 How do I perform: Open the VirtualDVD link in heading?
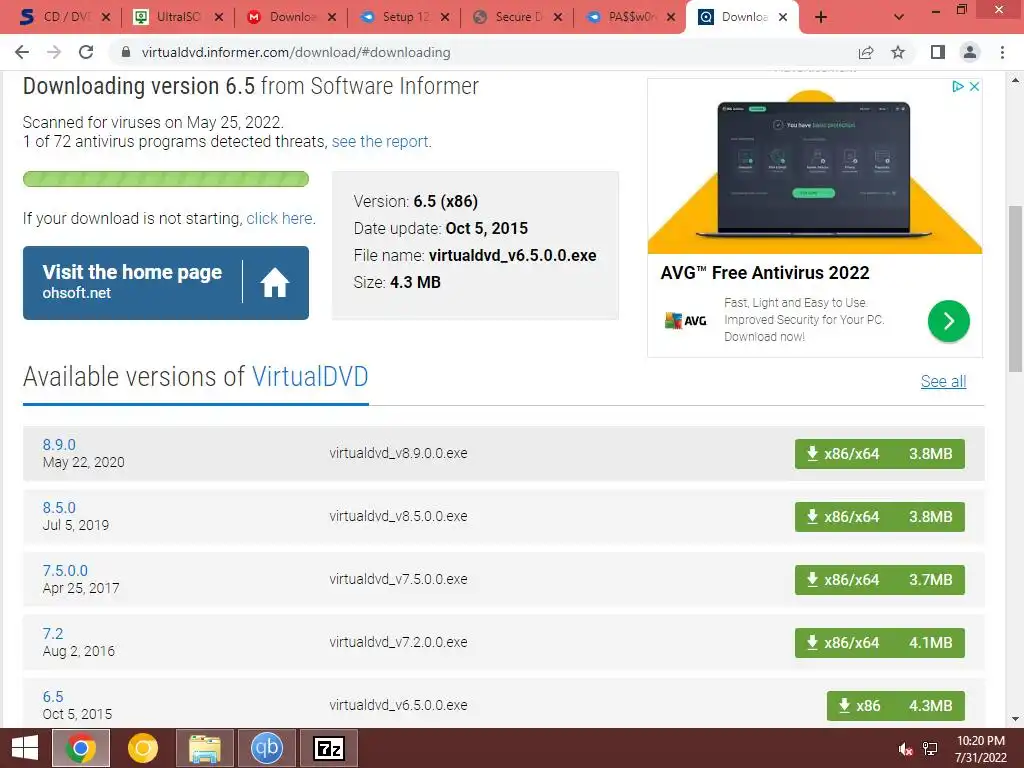tap(310, 377)
